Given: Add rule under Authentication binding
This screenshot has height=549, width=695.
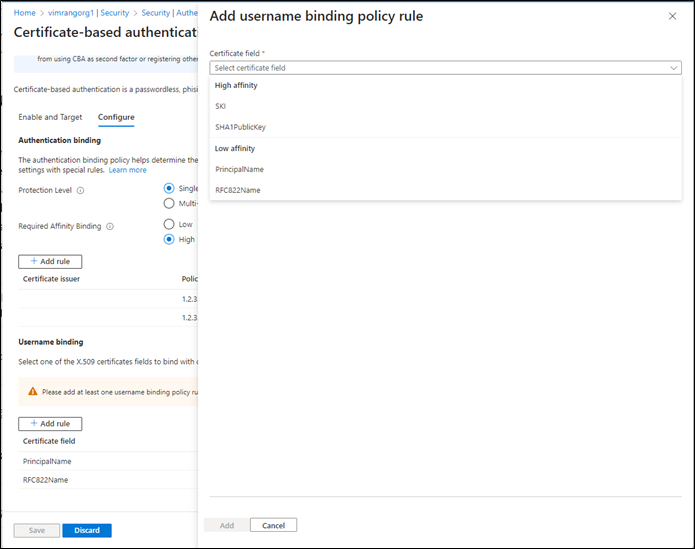Looking at the screenshot, I should (x=50, y=261).
